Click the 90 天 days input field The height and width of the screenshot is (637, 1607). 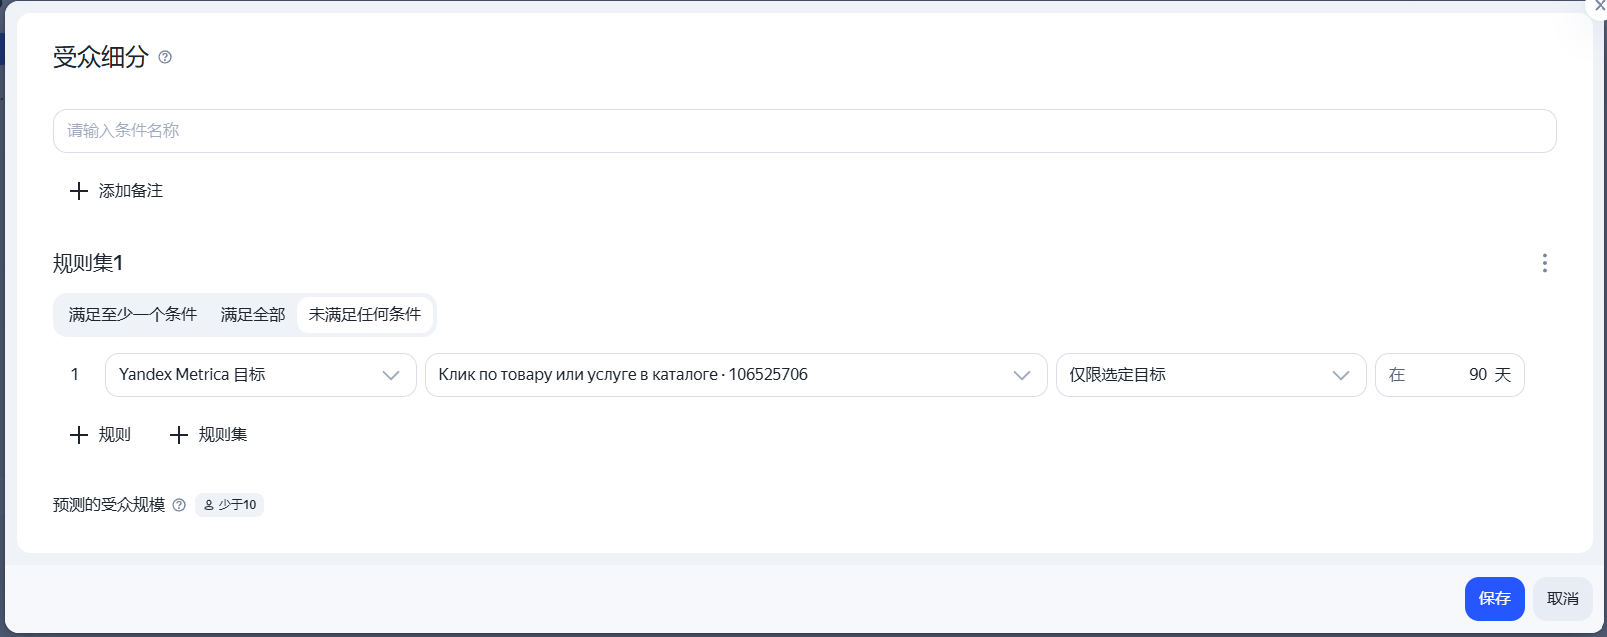coord(1450,375)
